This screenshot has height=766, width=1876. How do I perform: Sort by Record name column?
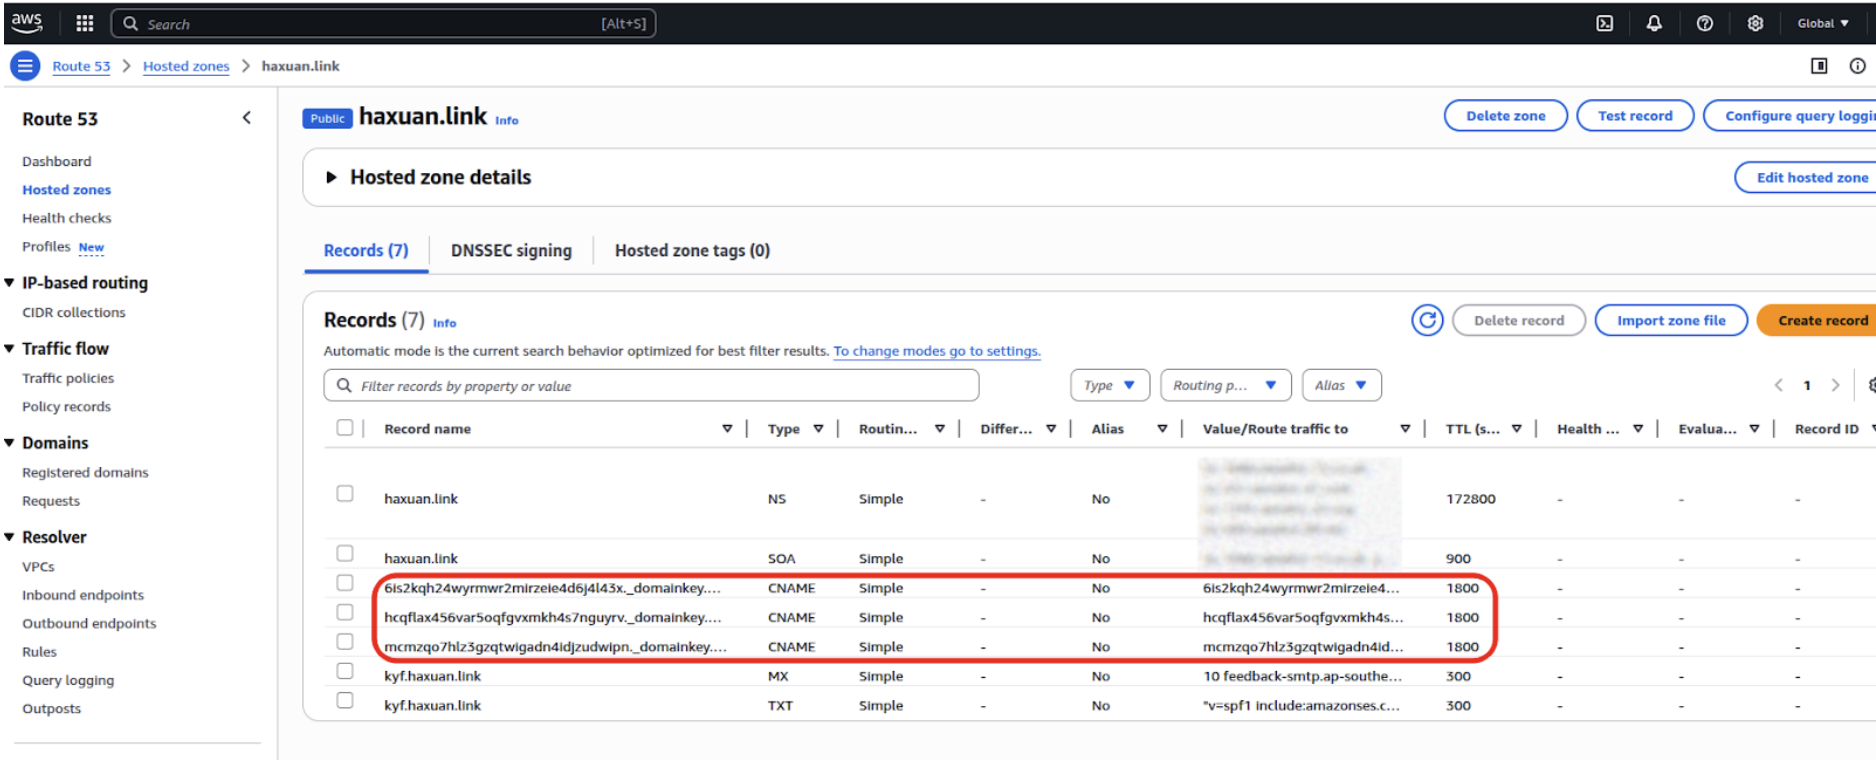[x=727, y=429]
